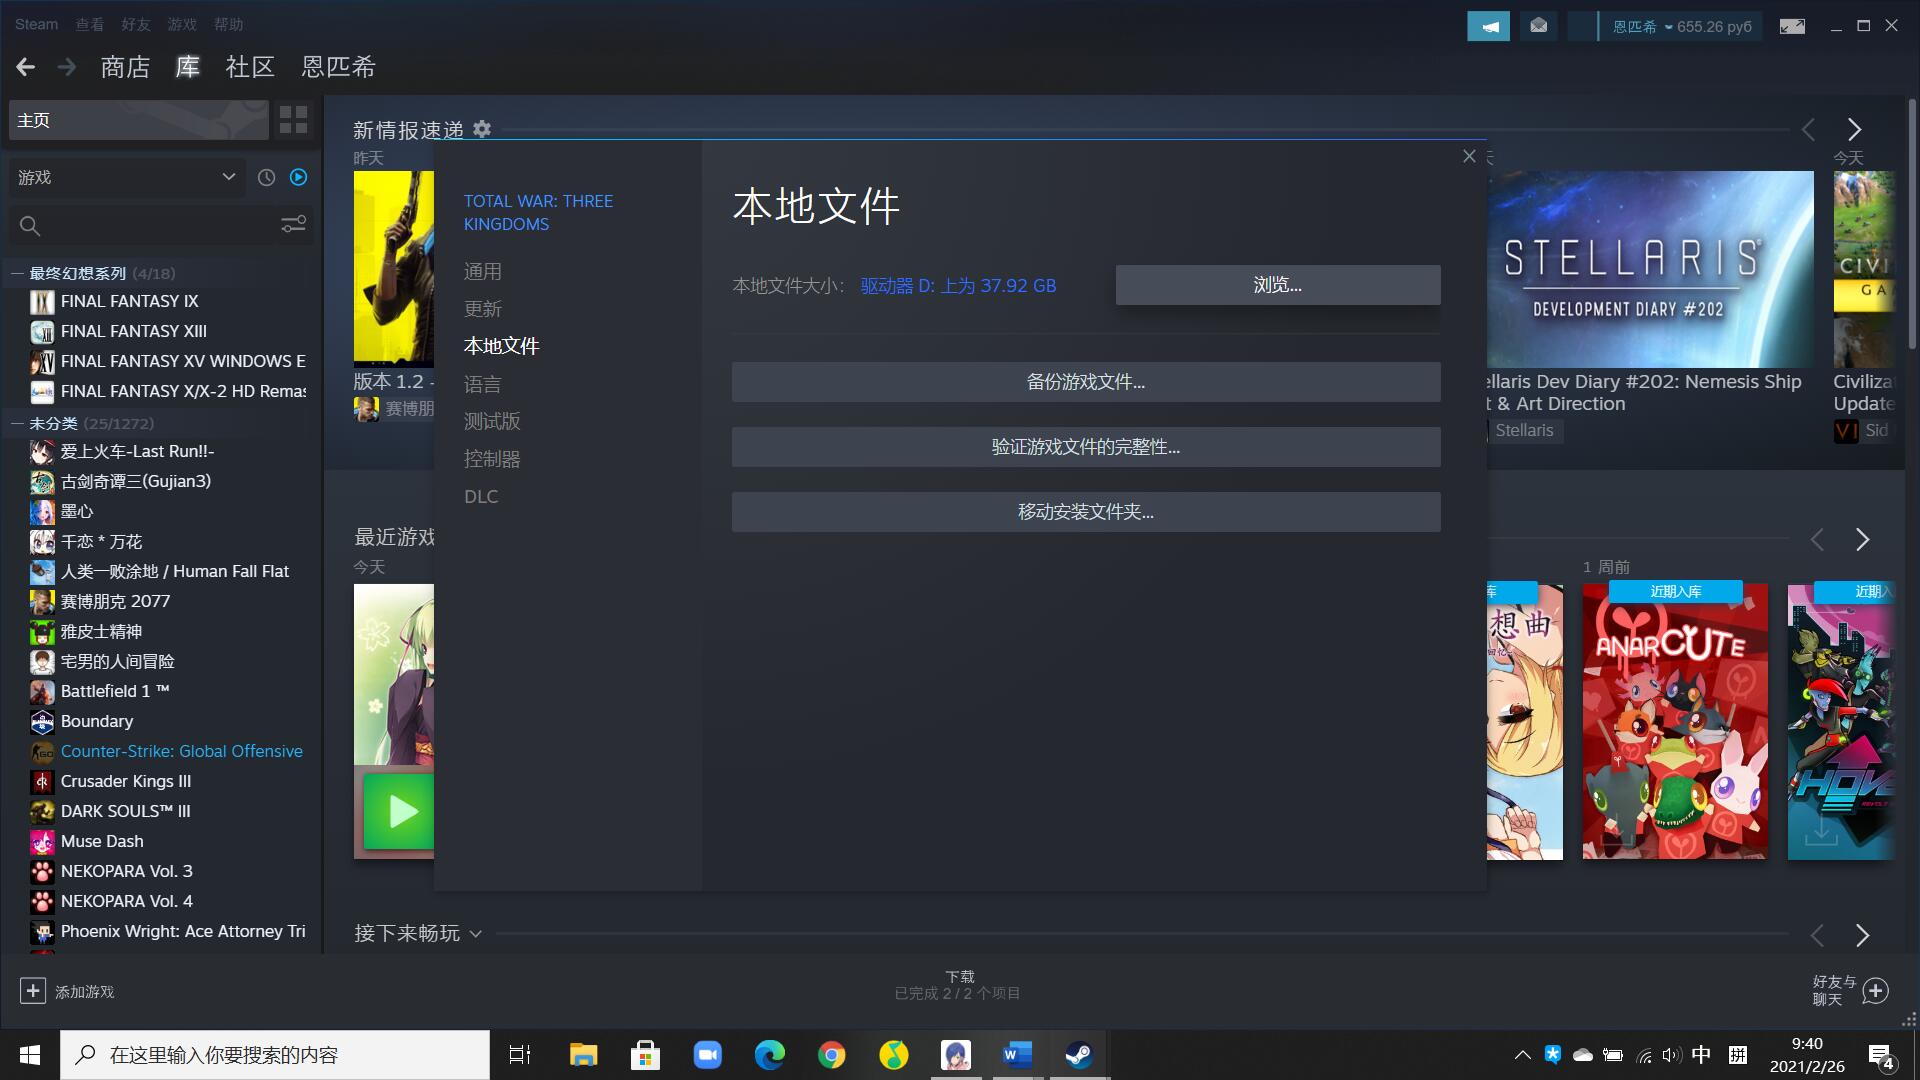Open Zoom from taskbar
1920x1080 pixels.
(x=708, y=1055)
